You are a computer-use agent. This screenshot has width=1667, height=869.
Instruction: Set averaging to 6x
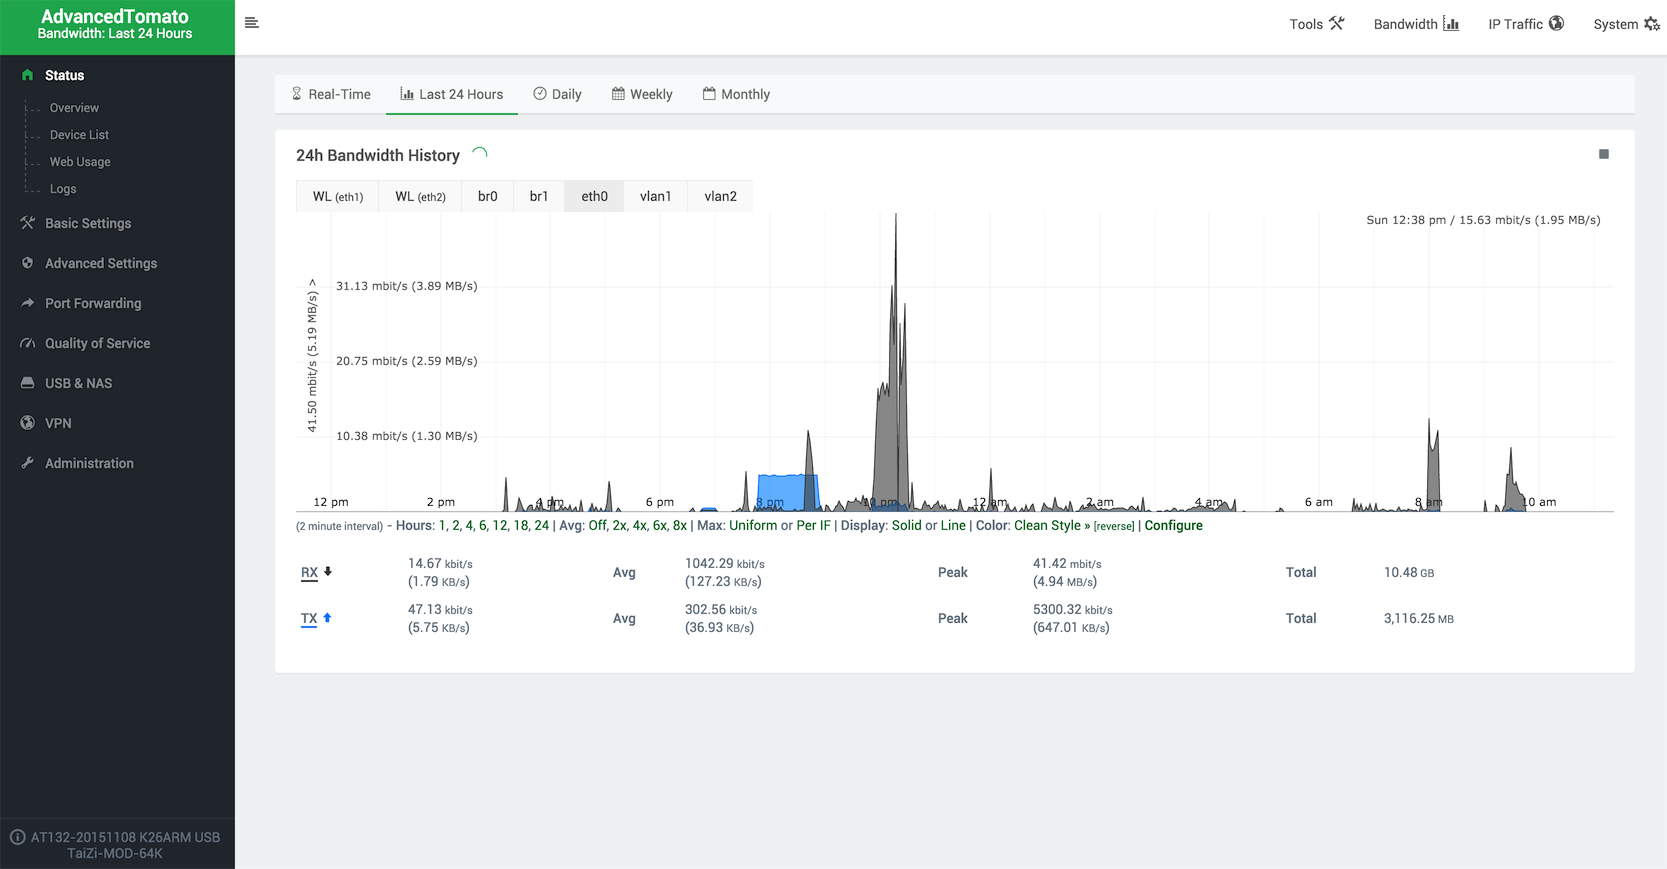click(x=660, y=526)
